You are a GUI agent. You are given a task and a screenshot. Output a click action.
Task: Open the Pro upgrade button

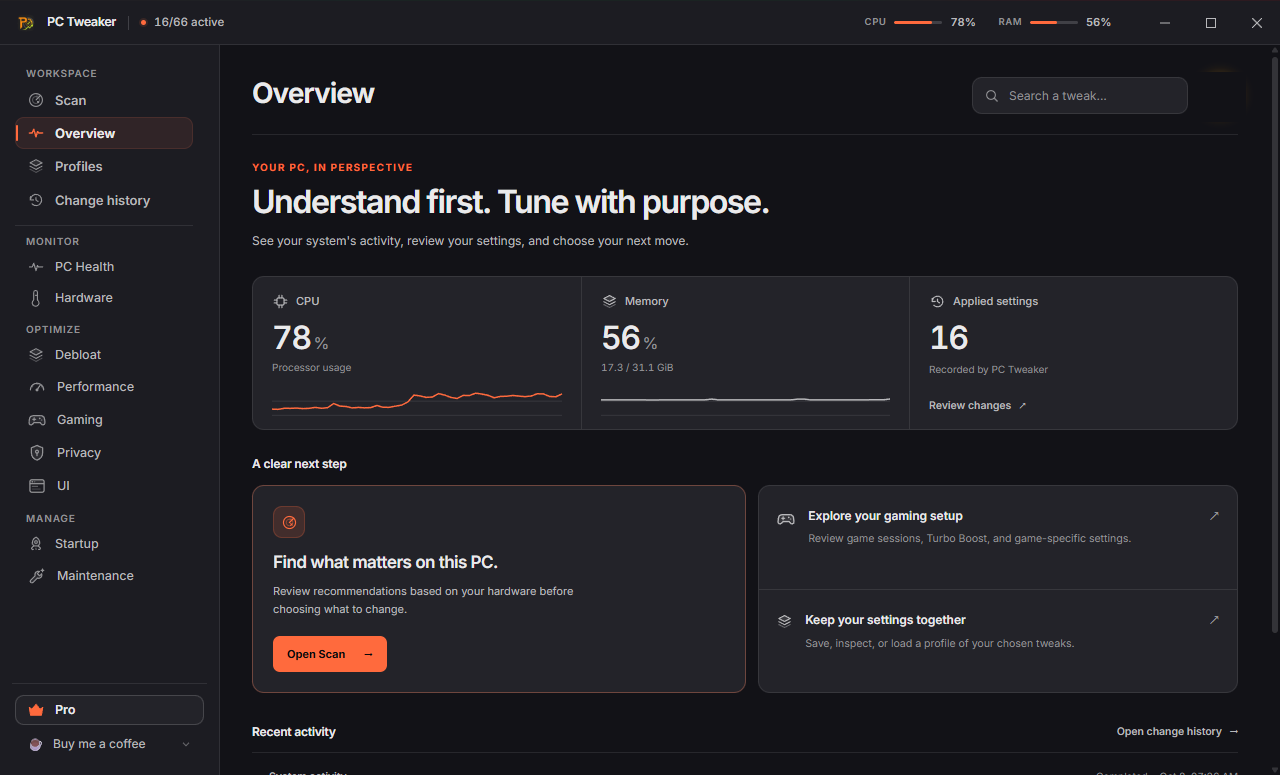[x=109, y=710]
